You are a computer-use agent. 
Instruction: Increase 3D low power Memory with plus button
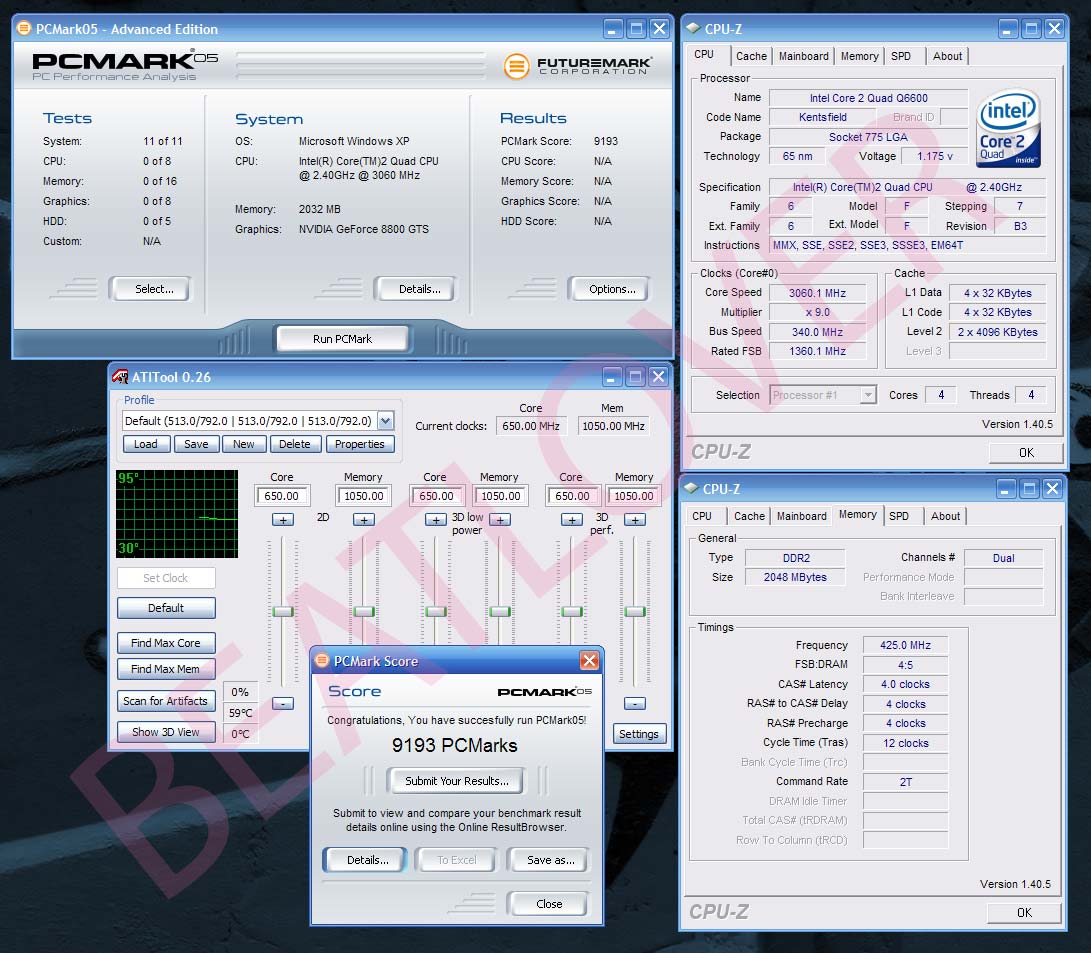pyautogui.click(x=500, y=520)
